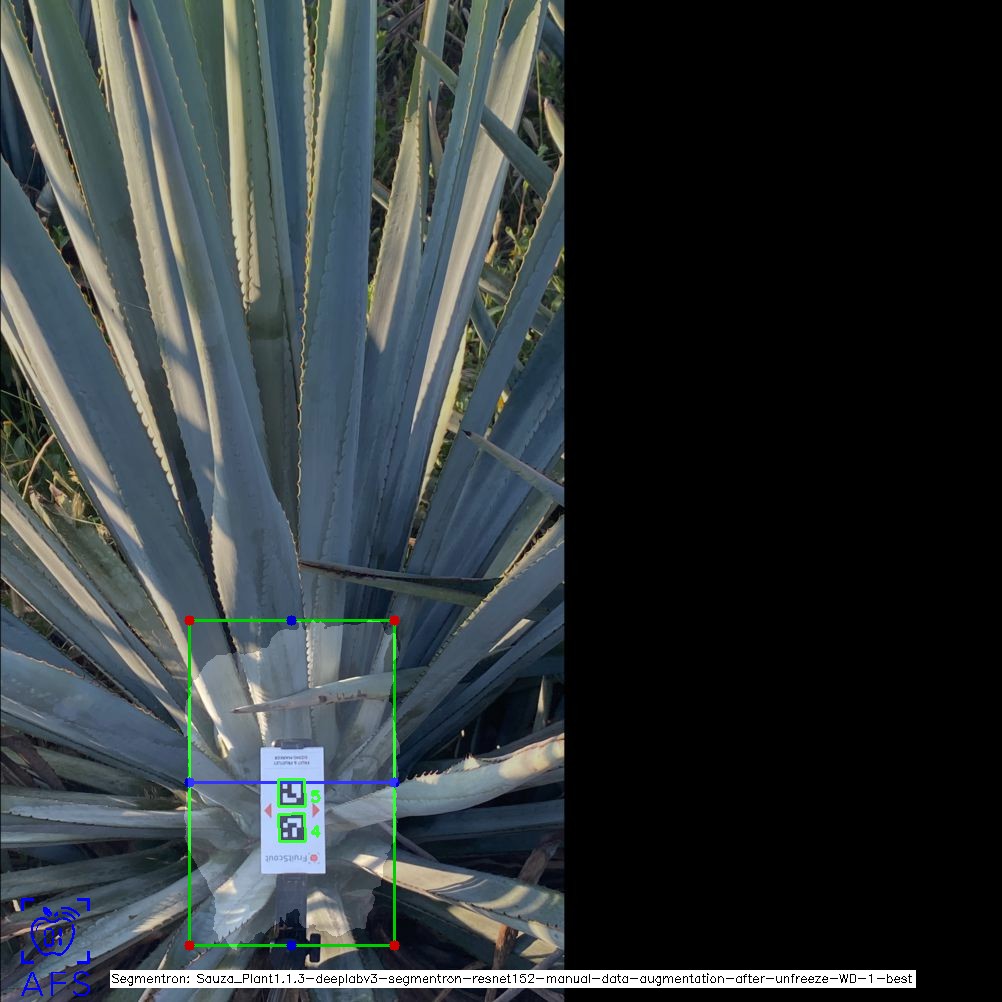The width and height of the screenshot is (1002, 1002).
Task: Click the right endpoint of the blue line
Action: tap(395, 783)
